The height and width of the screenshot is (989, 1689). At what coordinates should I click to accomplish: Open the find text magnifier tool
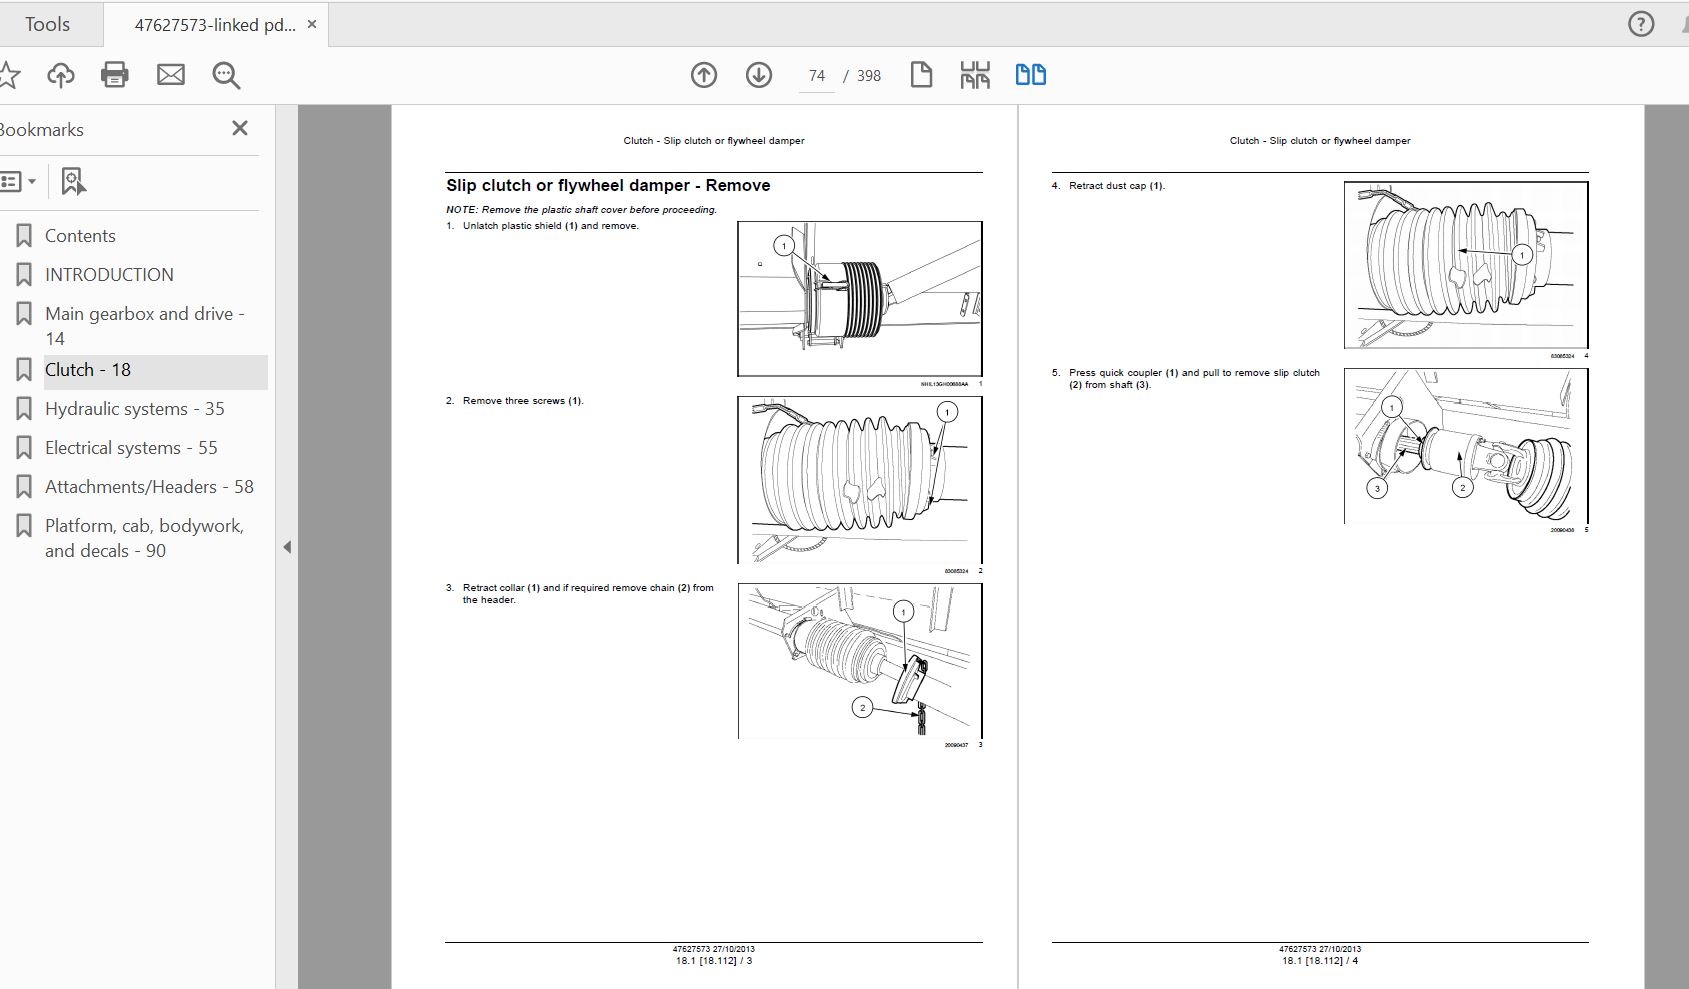226,75
